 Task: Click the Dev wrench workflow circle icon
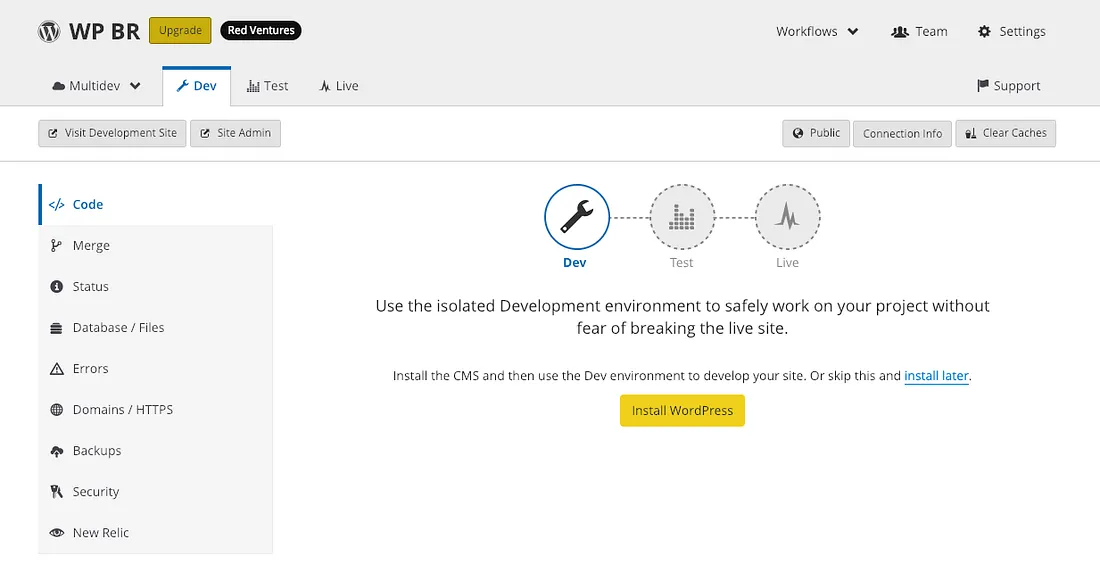pyautogui.click(x=577, y=217)
